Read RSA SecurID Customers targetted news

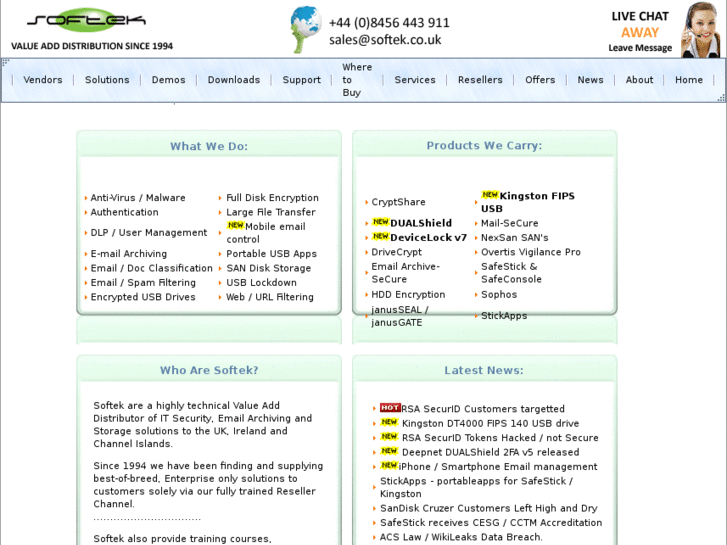click(483, 409)
